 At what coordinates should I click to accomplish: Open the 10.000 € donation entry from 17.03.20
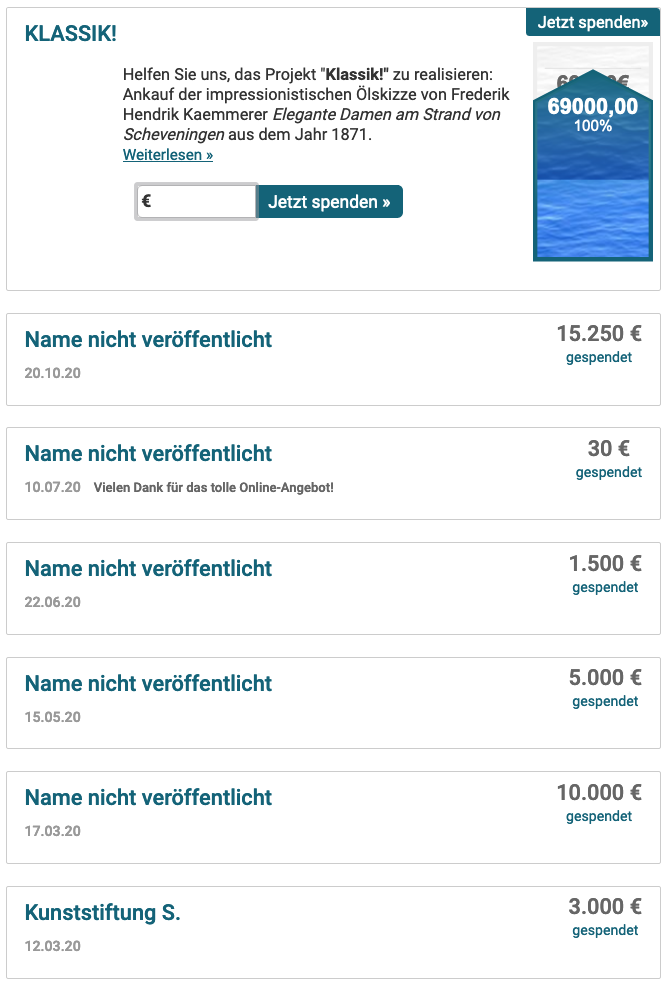point(333,817)
